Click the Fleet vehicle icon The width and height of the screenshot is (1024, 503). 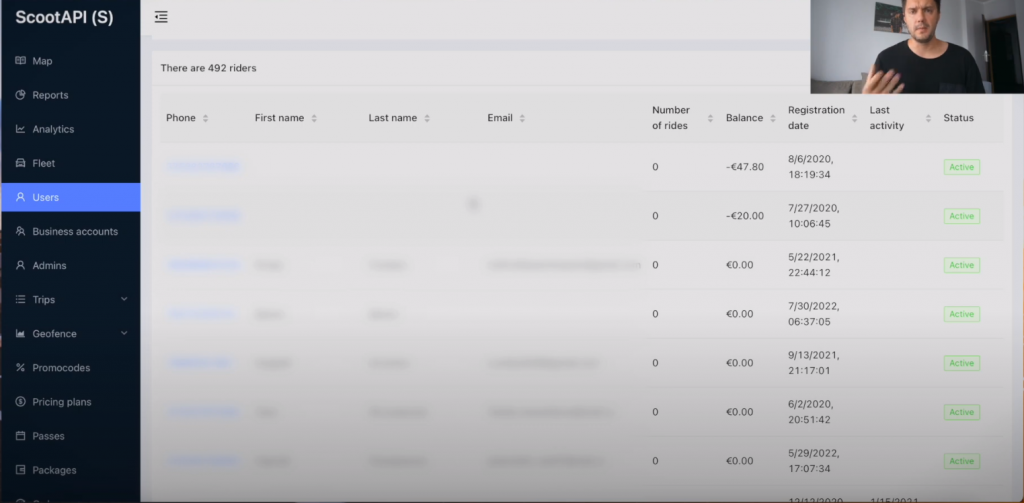coord(20,163)
